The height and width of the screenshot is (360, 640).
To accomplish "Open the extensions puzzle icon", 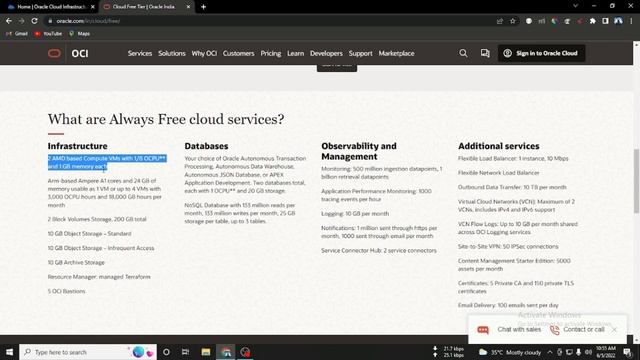I will (x=593, y=21).
